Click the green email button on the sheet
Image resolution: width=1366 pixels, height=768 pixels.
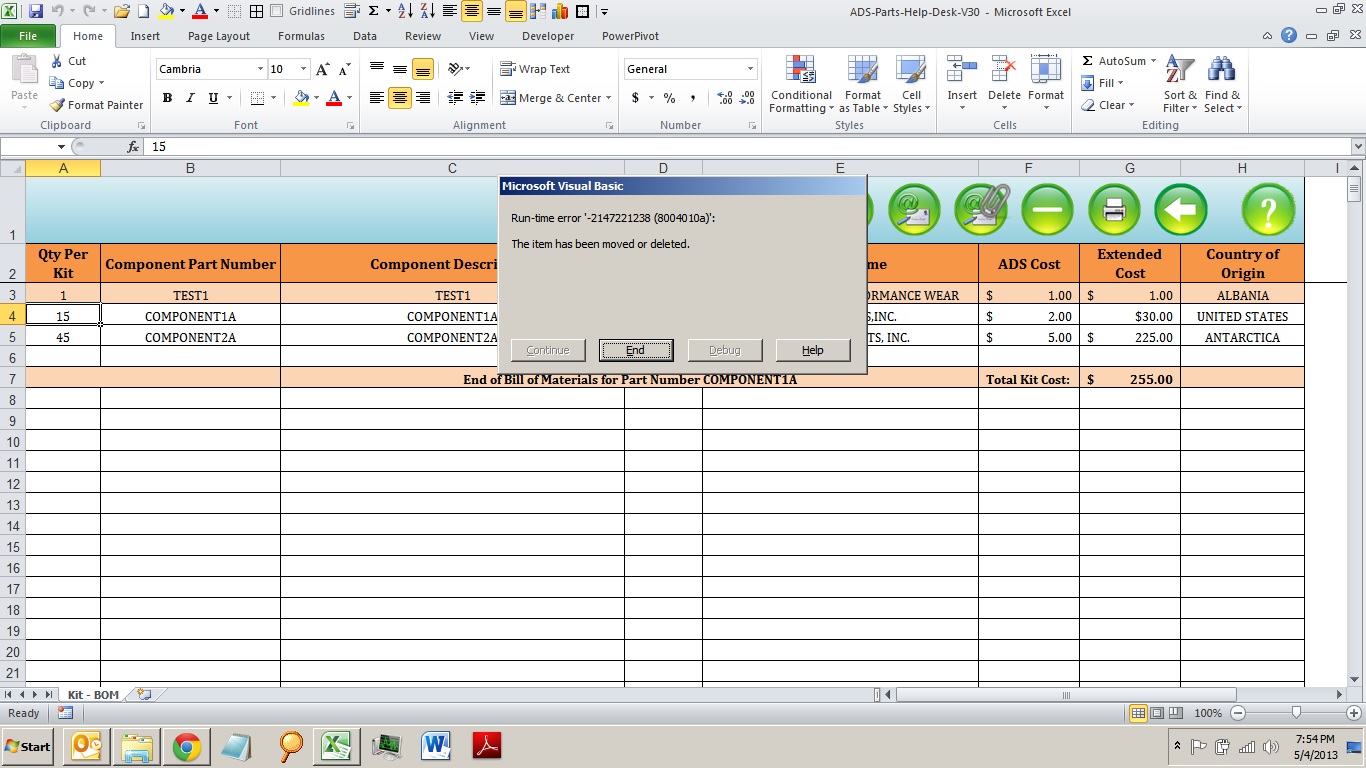click(914, 209)
